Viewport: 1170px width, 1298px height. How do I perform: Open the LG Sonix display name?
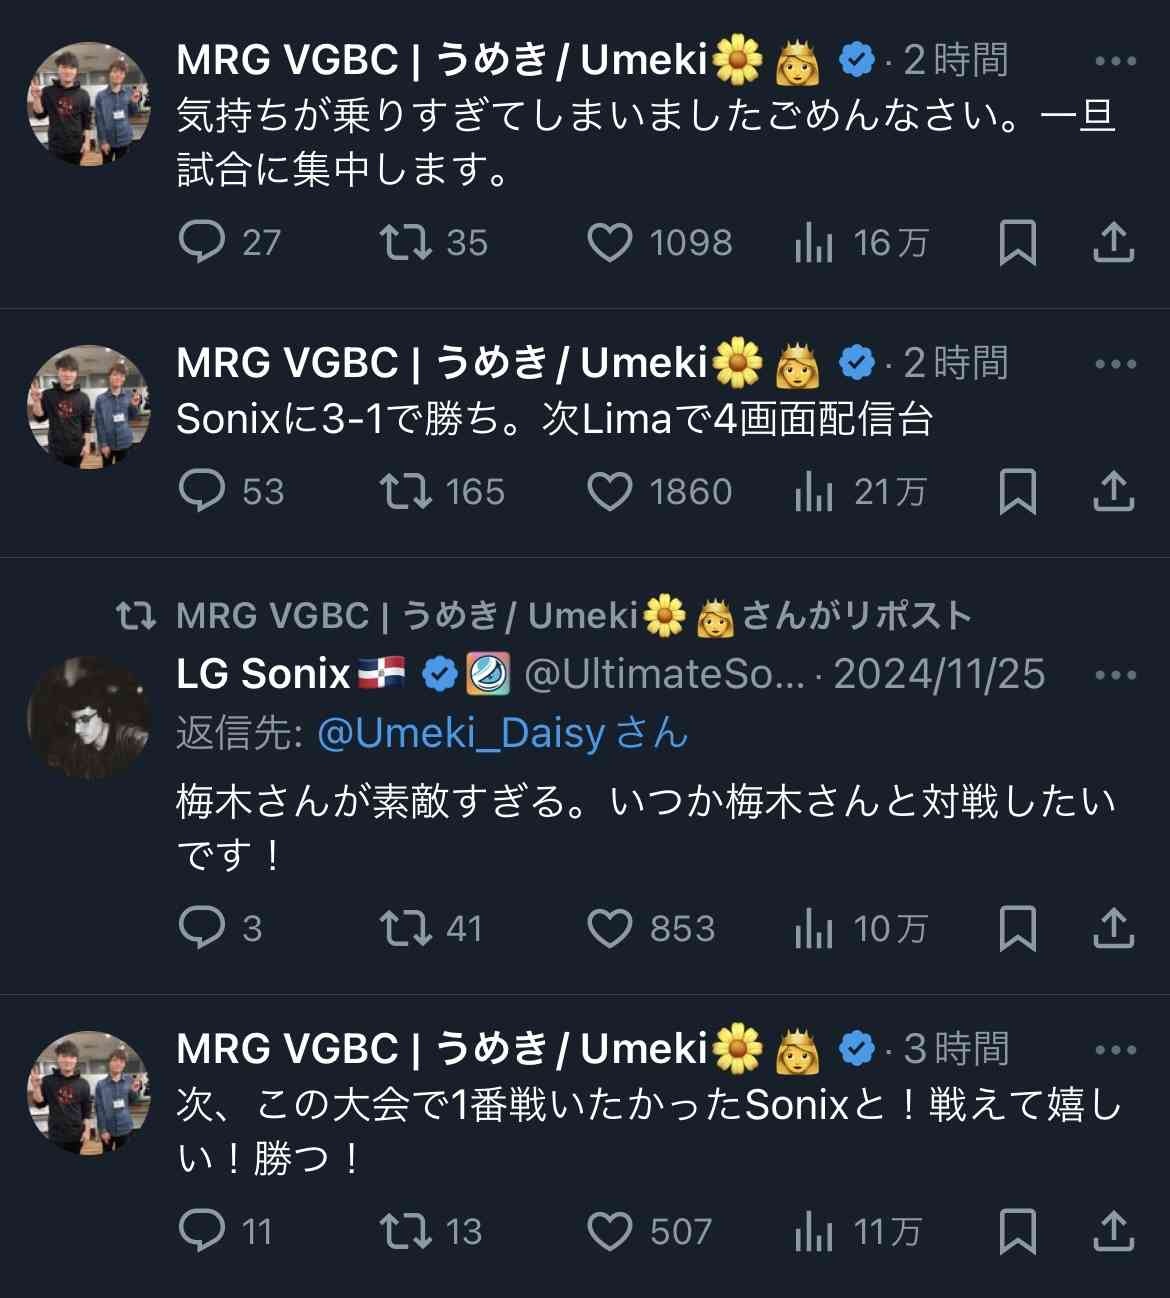(x=263, y=675)
